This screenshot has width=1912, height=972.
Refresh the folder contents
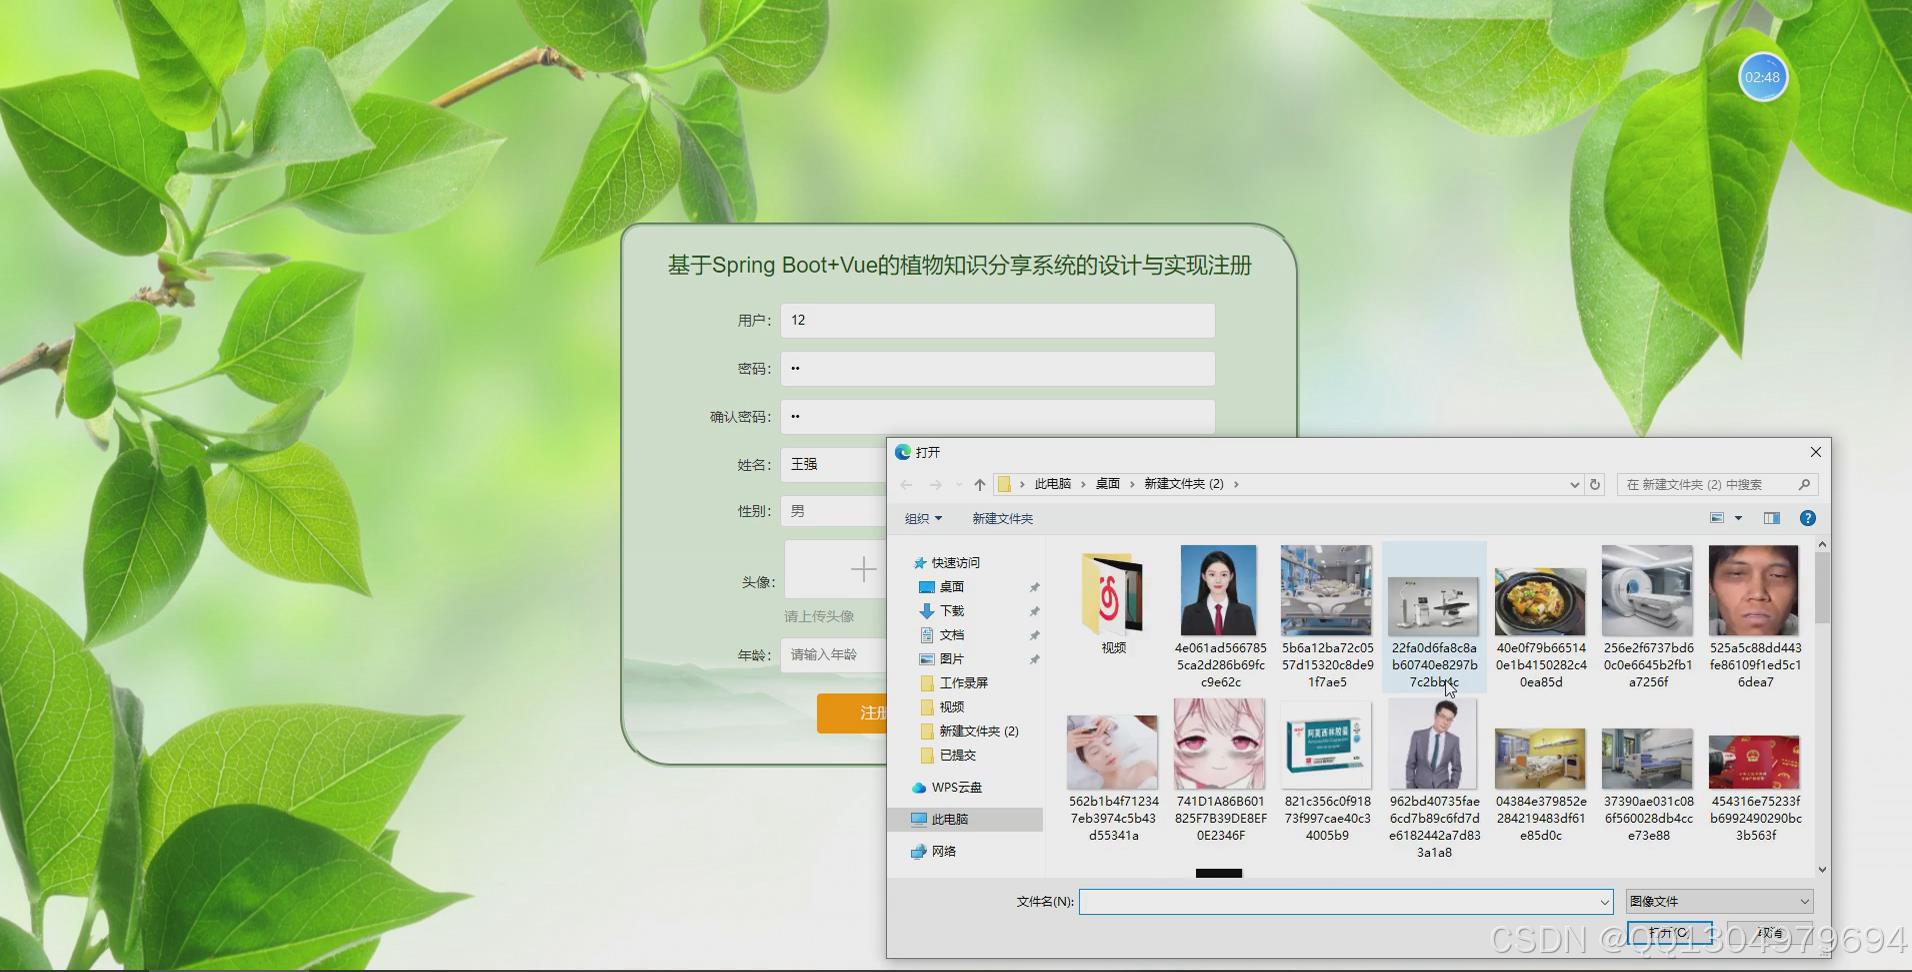(1595, 484)
